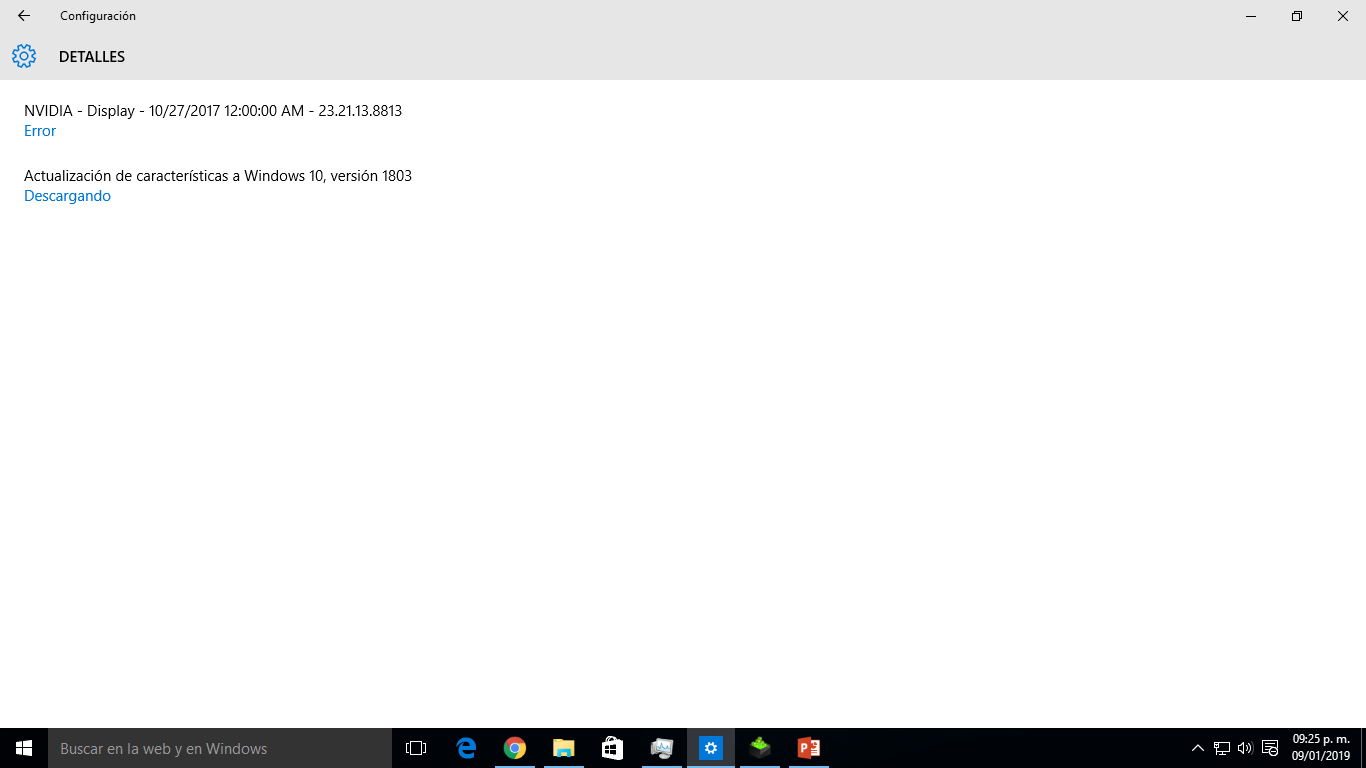The height and width of the screenshot is (768, 1366).
Task: Select the Windows 10 versión 1803 update text
Action: [x=218, y=176]
